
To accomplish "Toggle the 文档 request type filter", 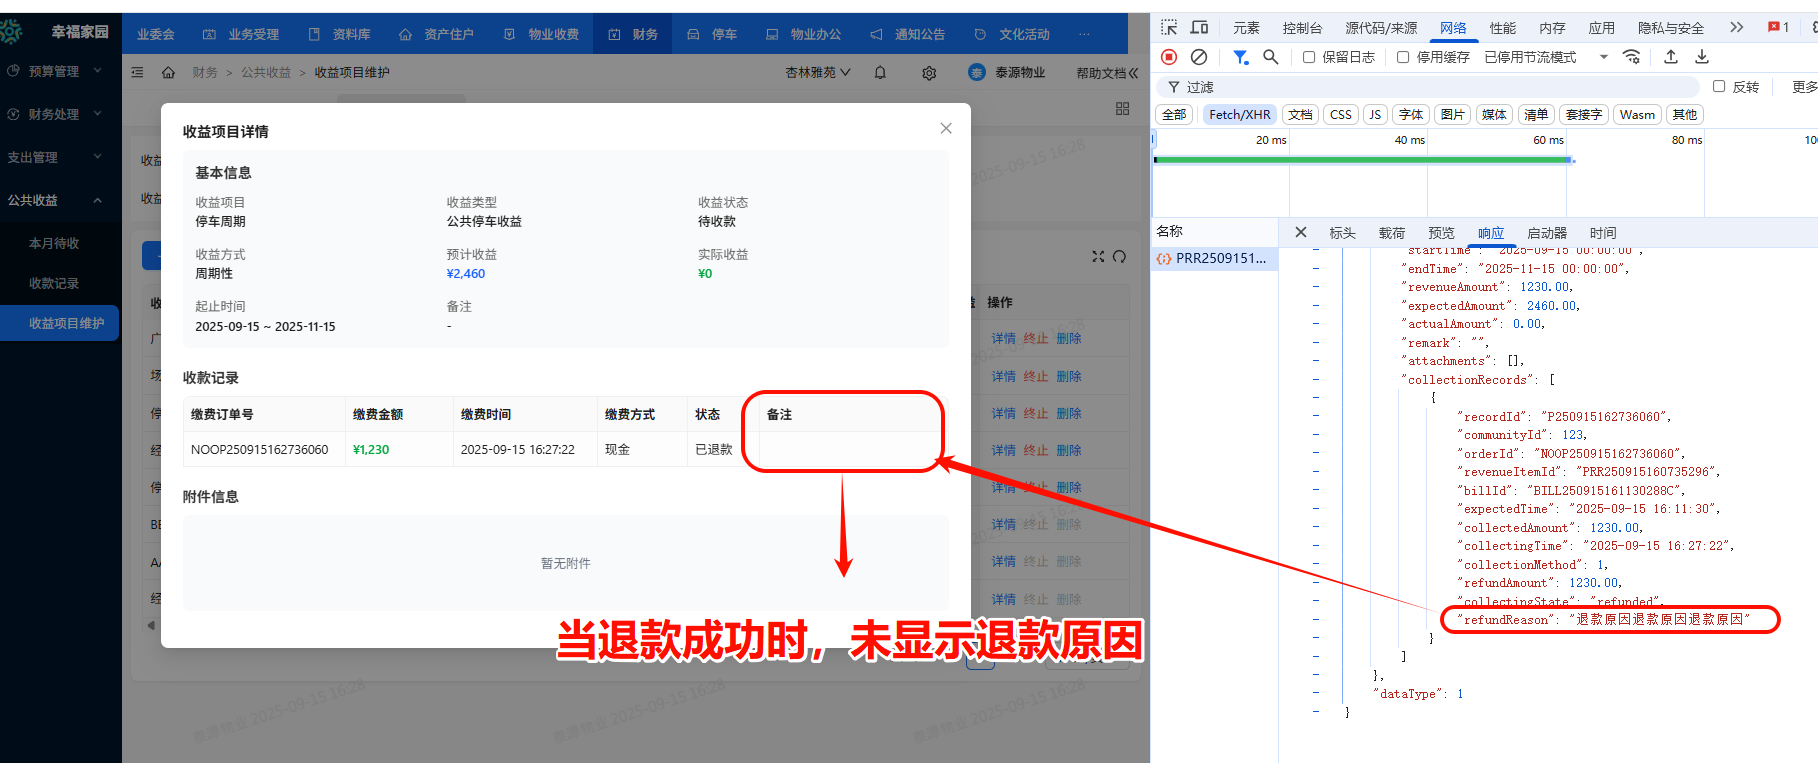I will click(1300, 114).
